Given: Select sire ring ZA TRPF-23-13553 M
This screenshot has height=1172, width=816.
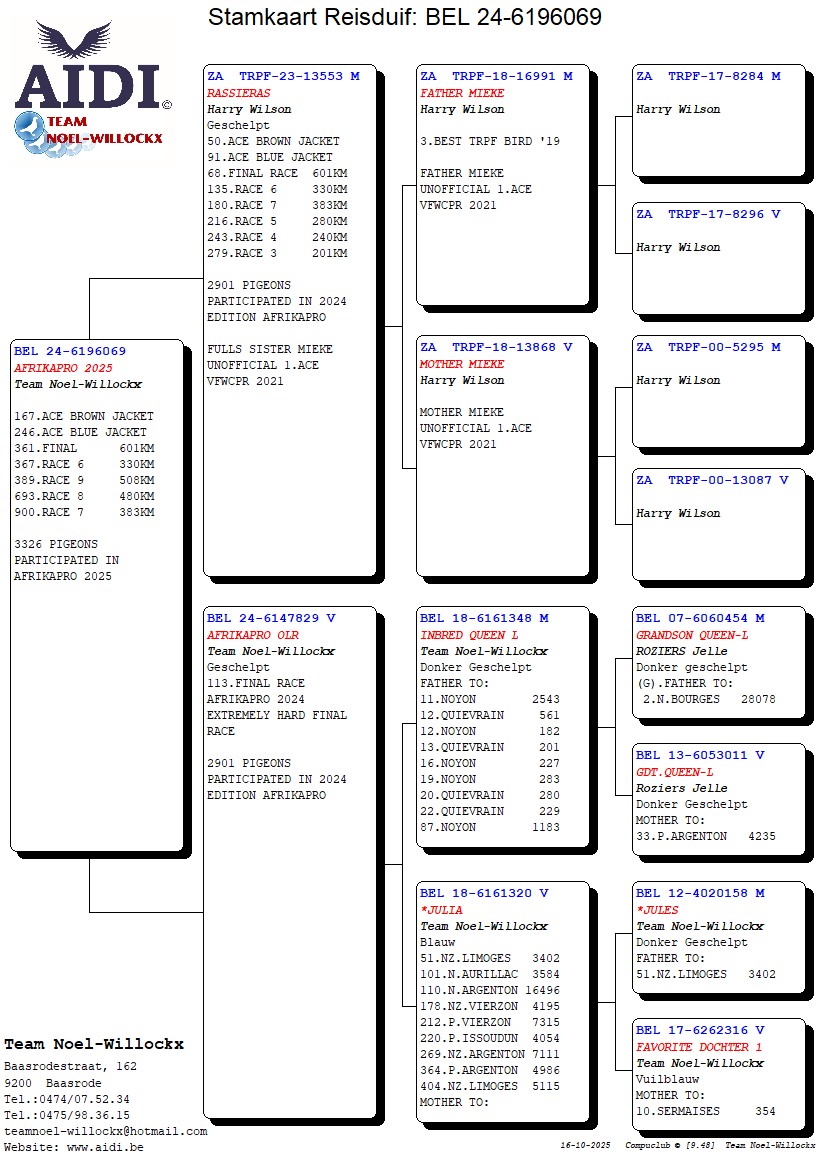Looking at the screenshot, I should [x=283, y=77].
